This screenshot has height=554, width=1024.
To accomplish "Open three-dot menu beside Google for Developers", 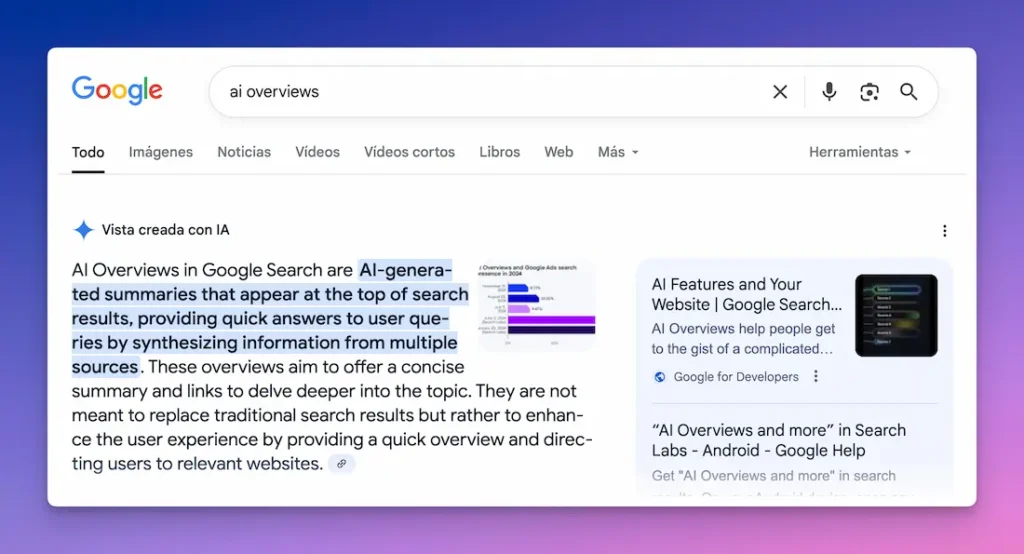I will tap(816, 376).
